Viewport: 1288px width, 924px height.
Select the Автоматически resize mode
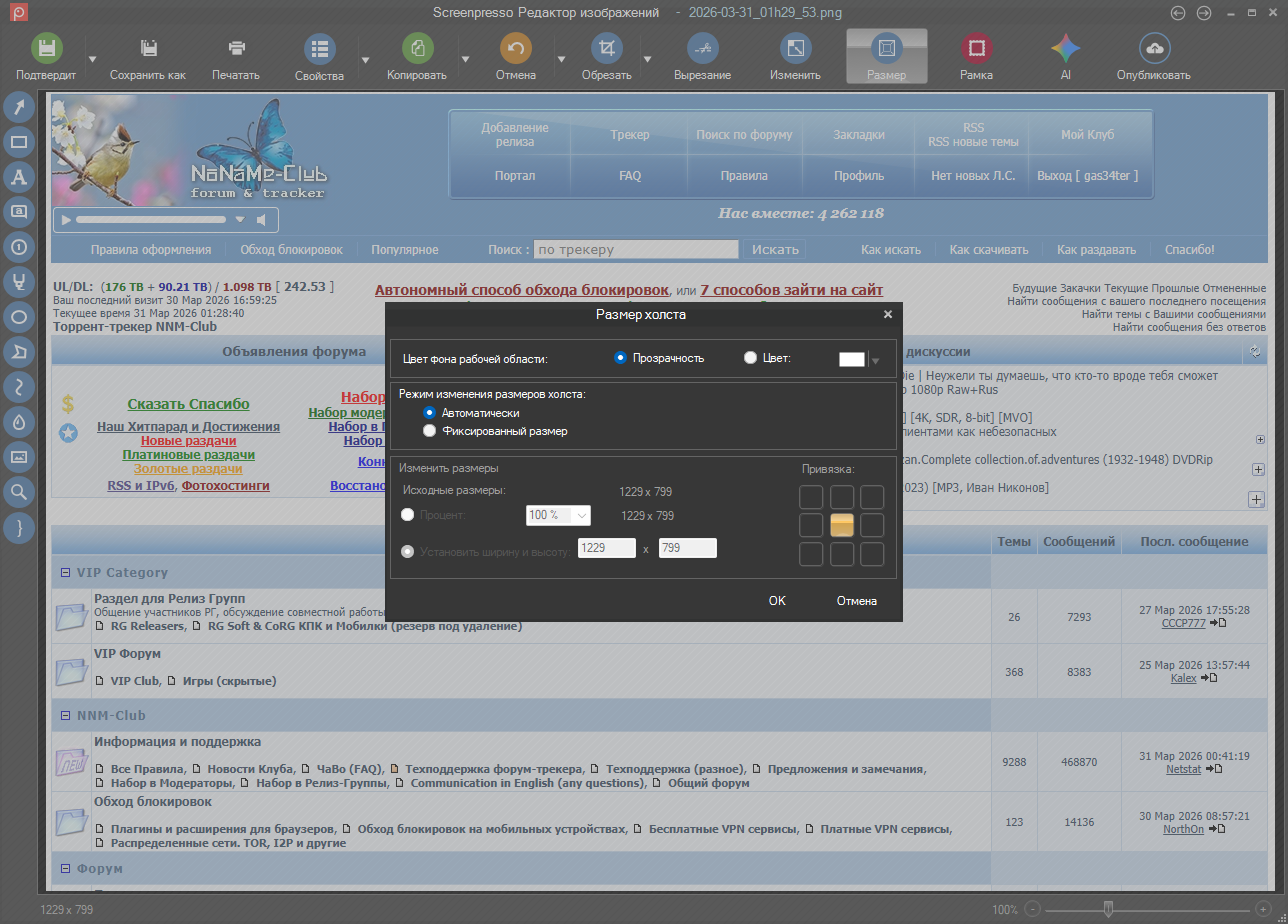tap(430, 412)
